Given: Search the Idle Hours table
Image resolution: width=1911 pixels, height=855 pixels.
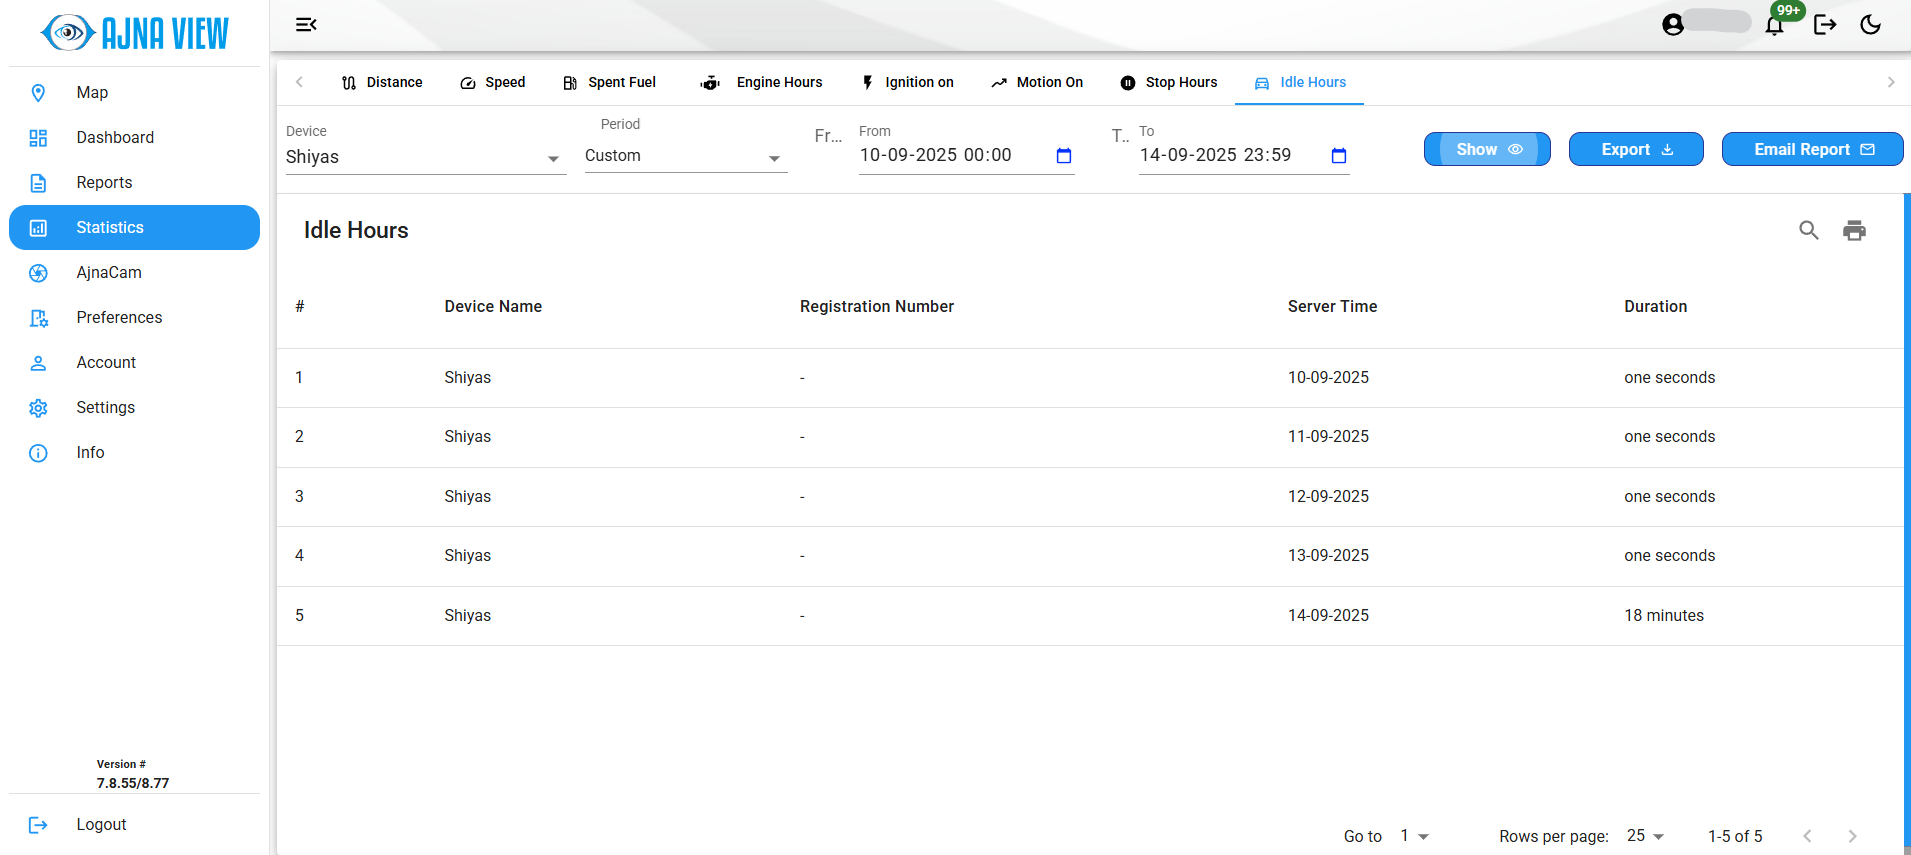Looking at the screenshot, I should (x=1808, y=230).
